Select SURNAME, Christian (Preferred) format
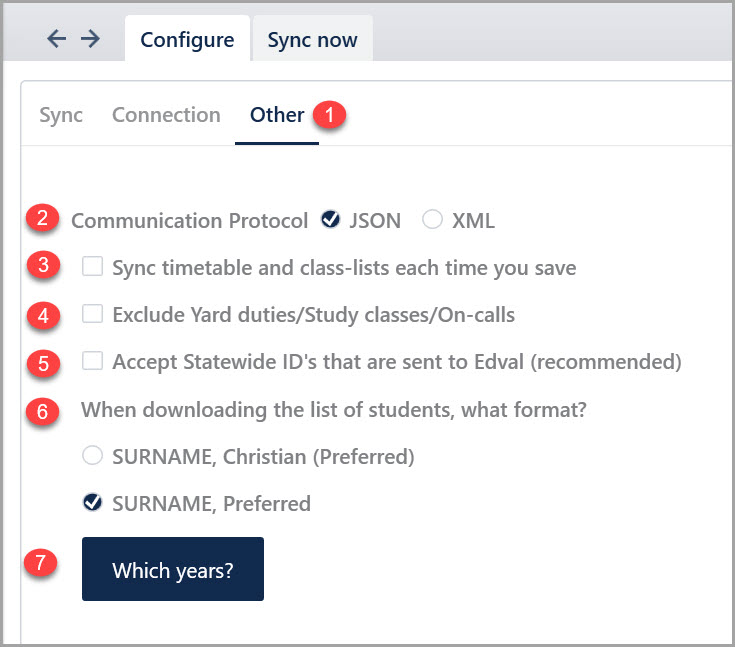The width and height of the screenshot is (735, 647). coord(93,456)
